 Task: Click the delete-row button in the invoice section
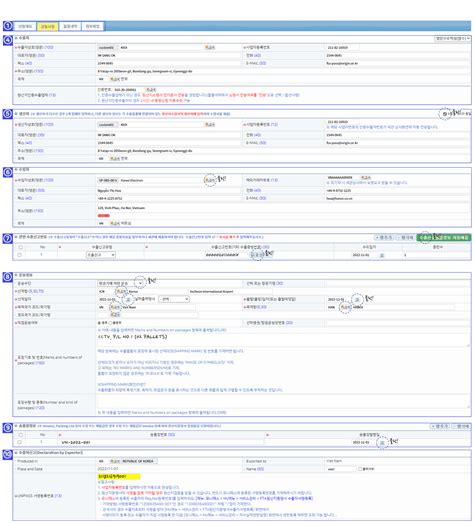click(x=461, y=426)
